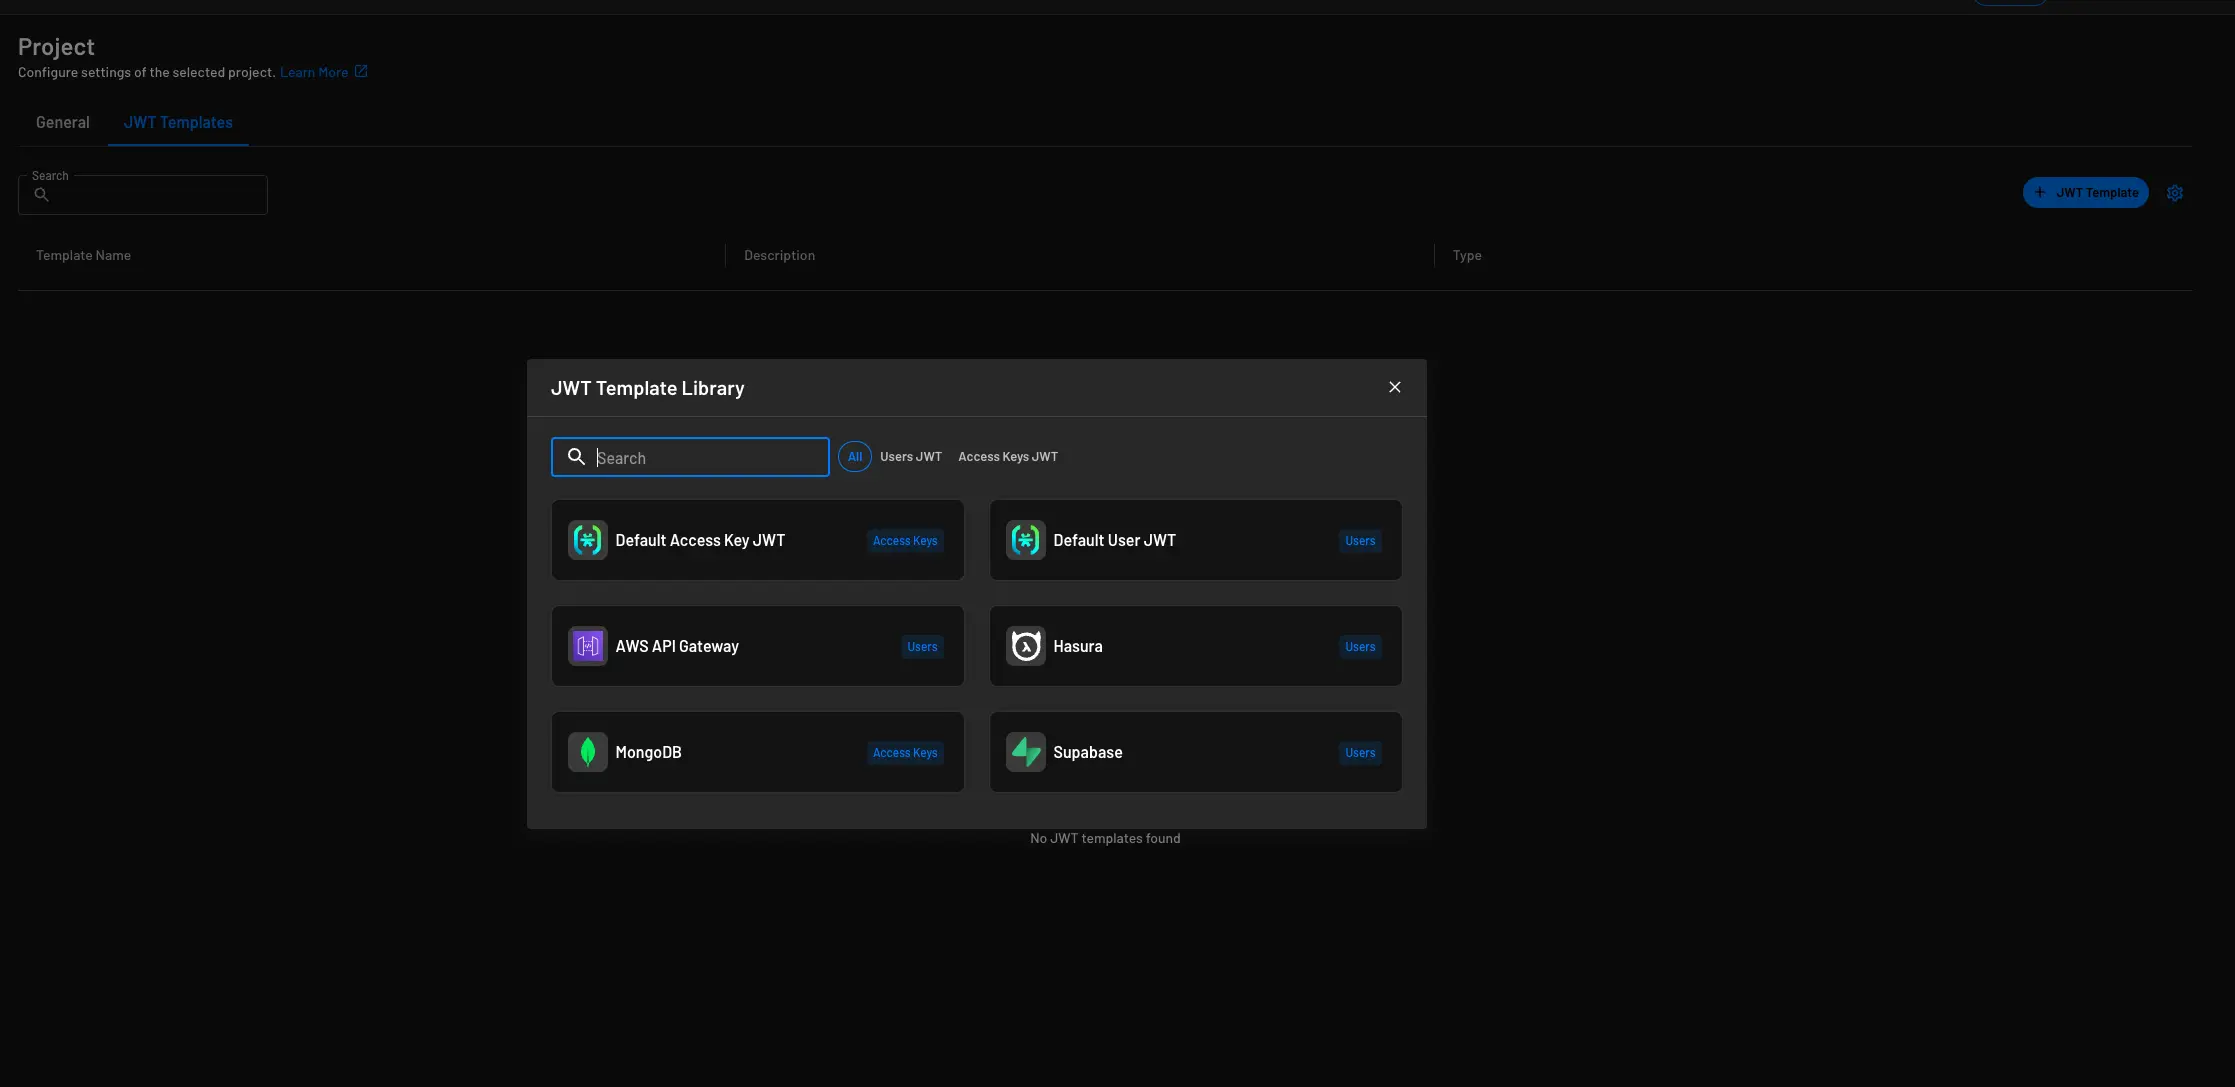Viewport: 2235px width, 1087px height.
Task: Click the settings gear beside JWT Template button
Action: [2175, 193]
